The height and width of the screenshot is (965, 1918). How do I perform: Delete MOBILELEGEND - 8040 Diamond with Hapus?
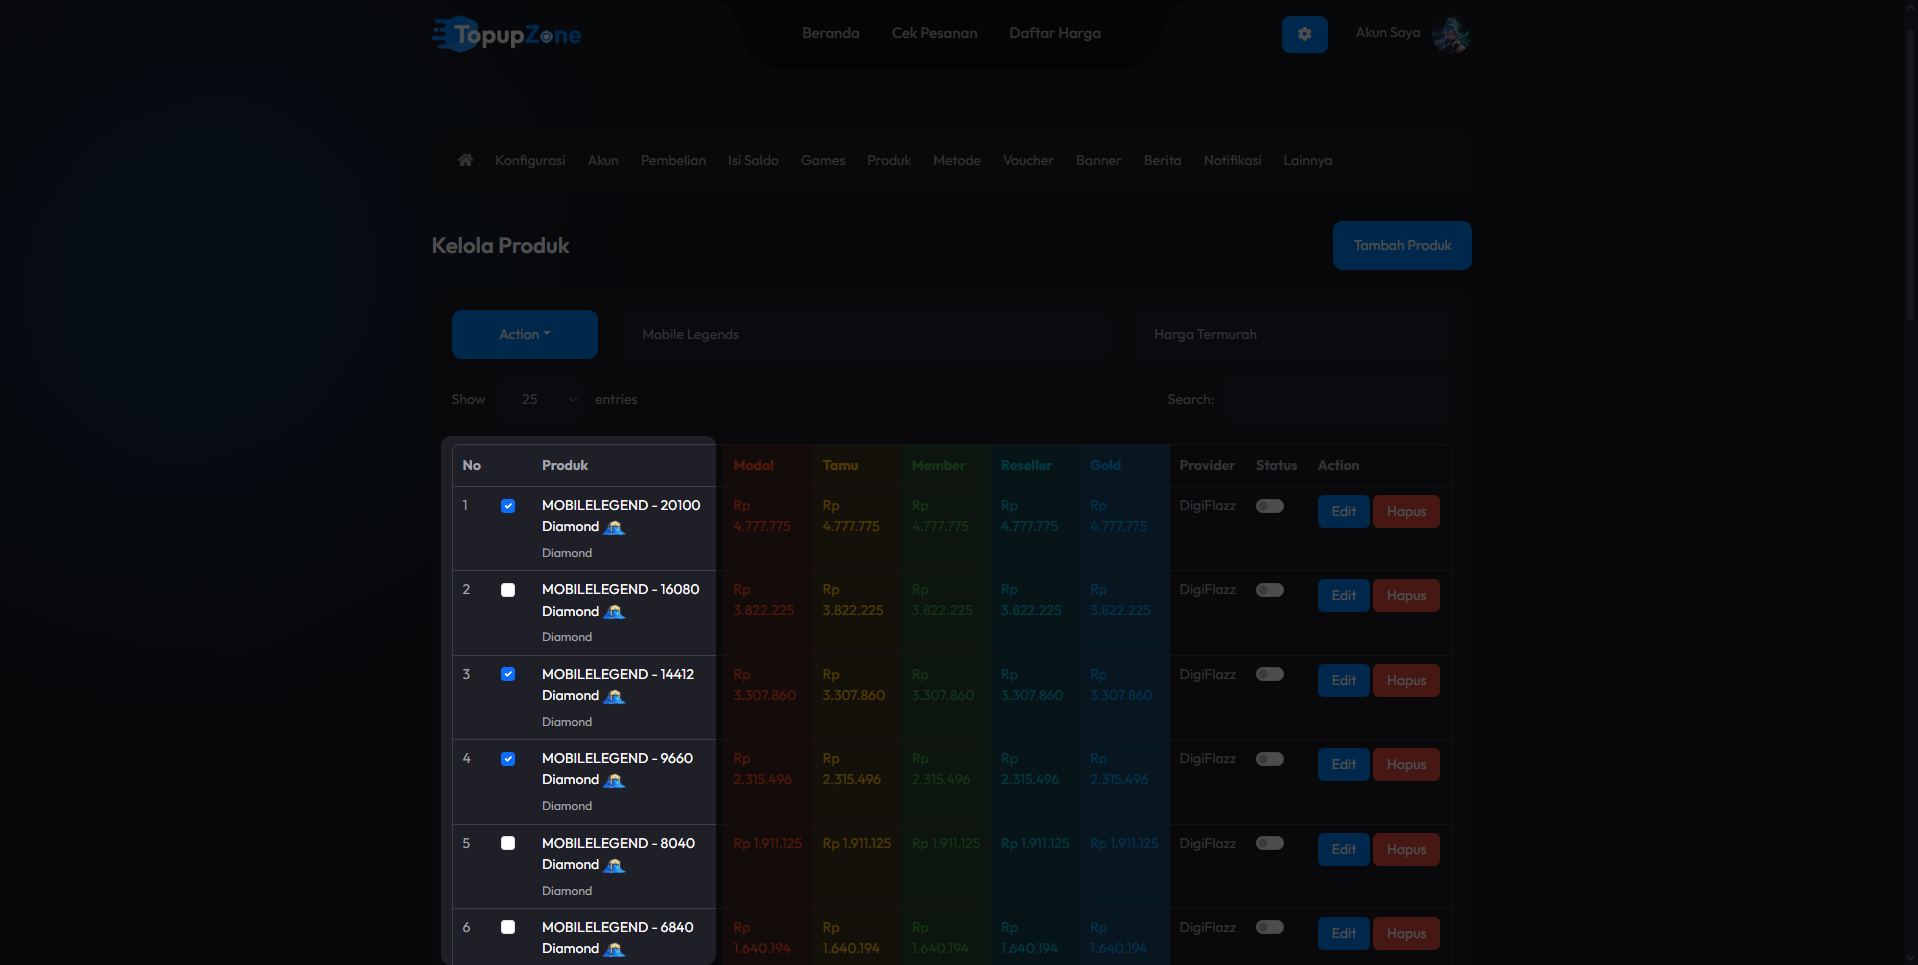pyautogui.click(x=1406, y=849)
